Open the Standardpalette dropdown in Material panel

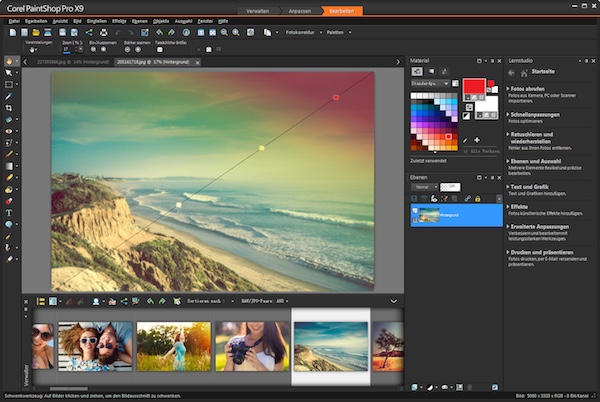(431, 84)
